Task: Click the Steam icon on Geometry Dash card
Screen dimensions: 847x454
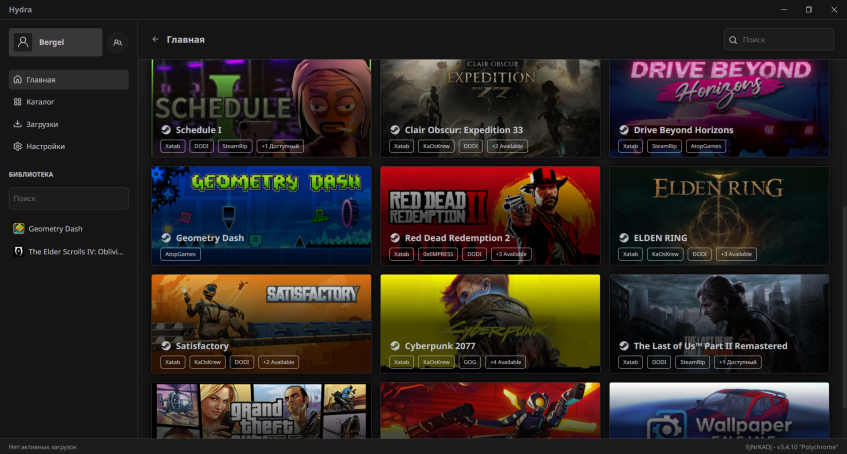Action: pos(166,238)
